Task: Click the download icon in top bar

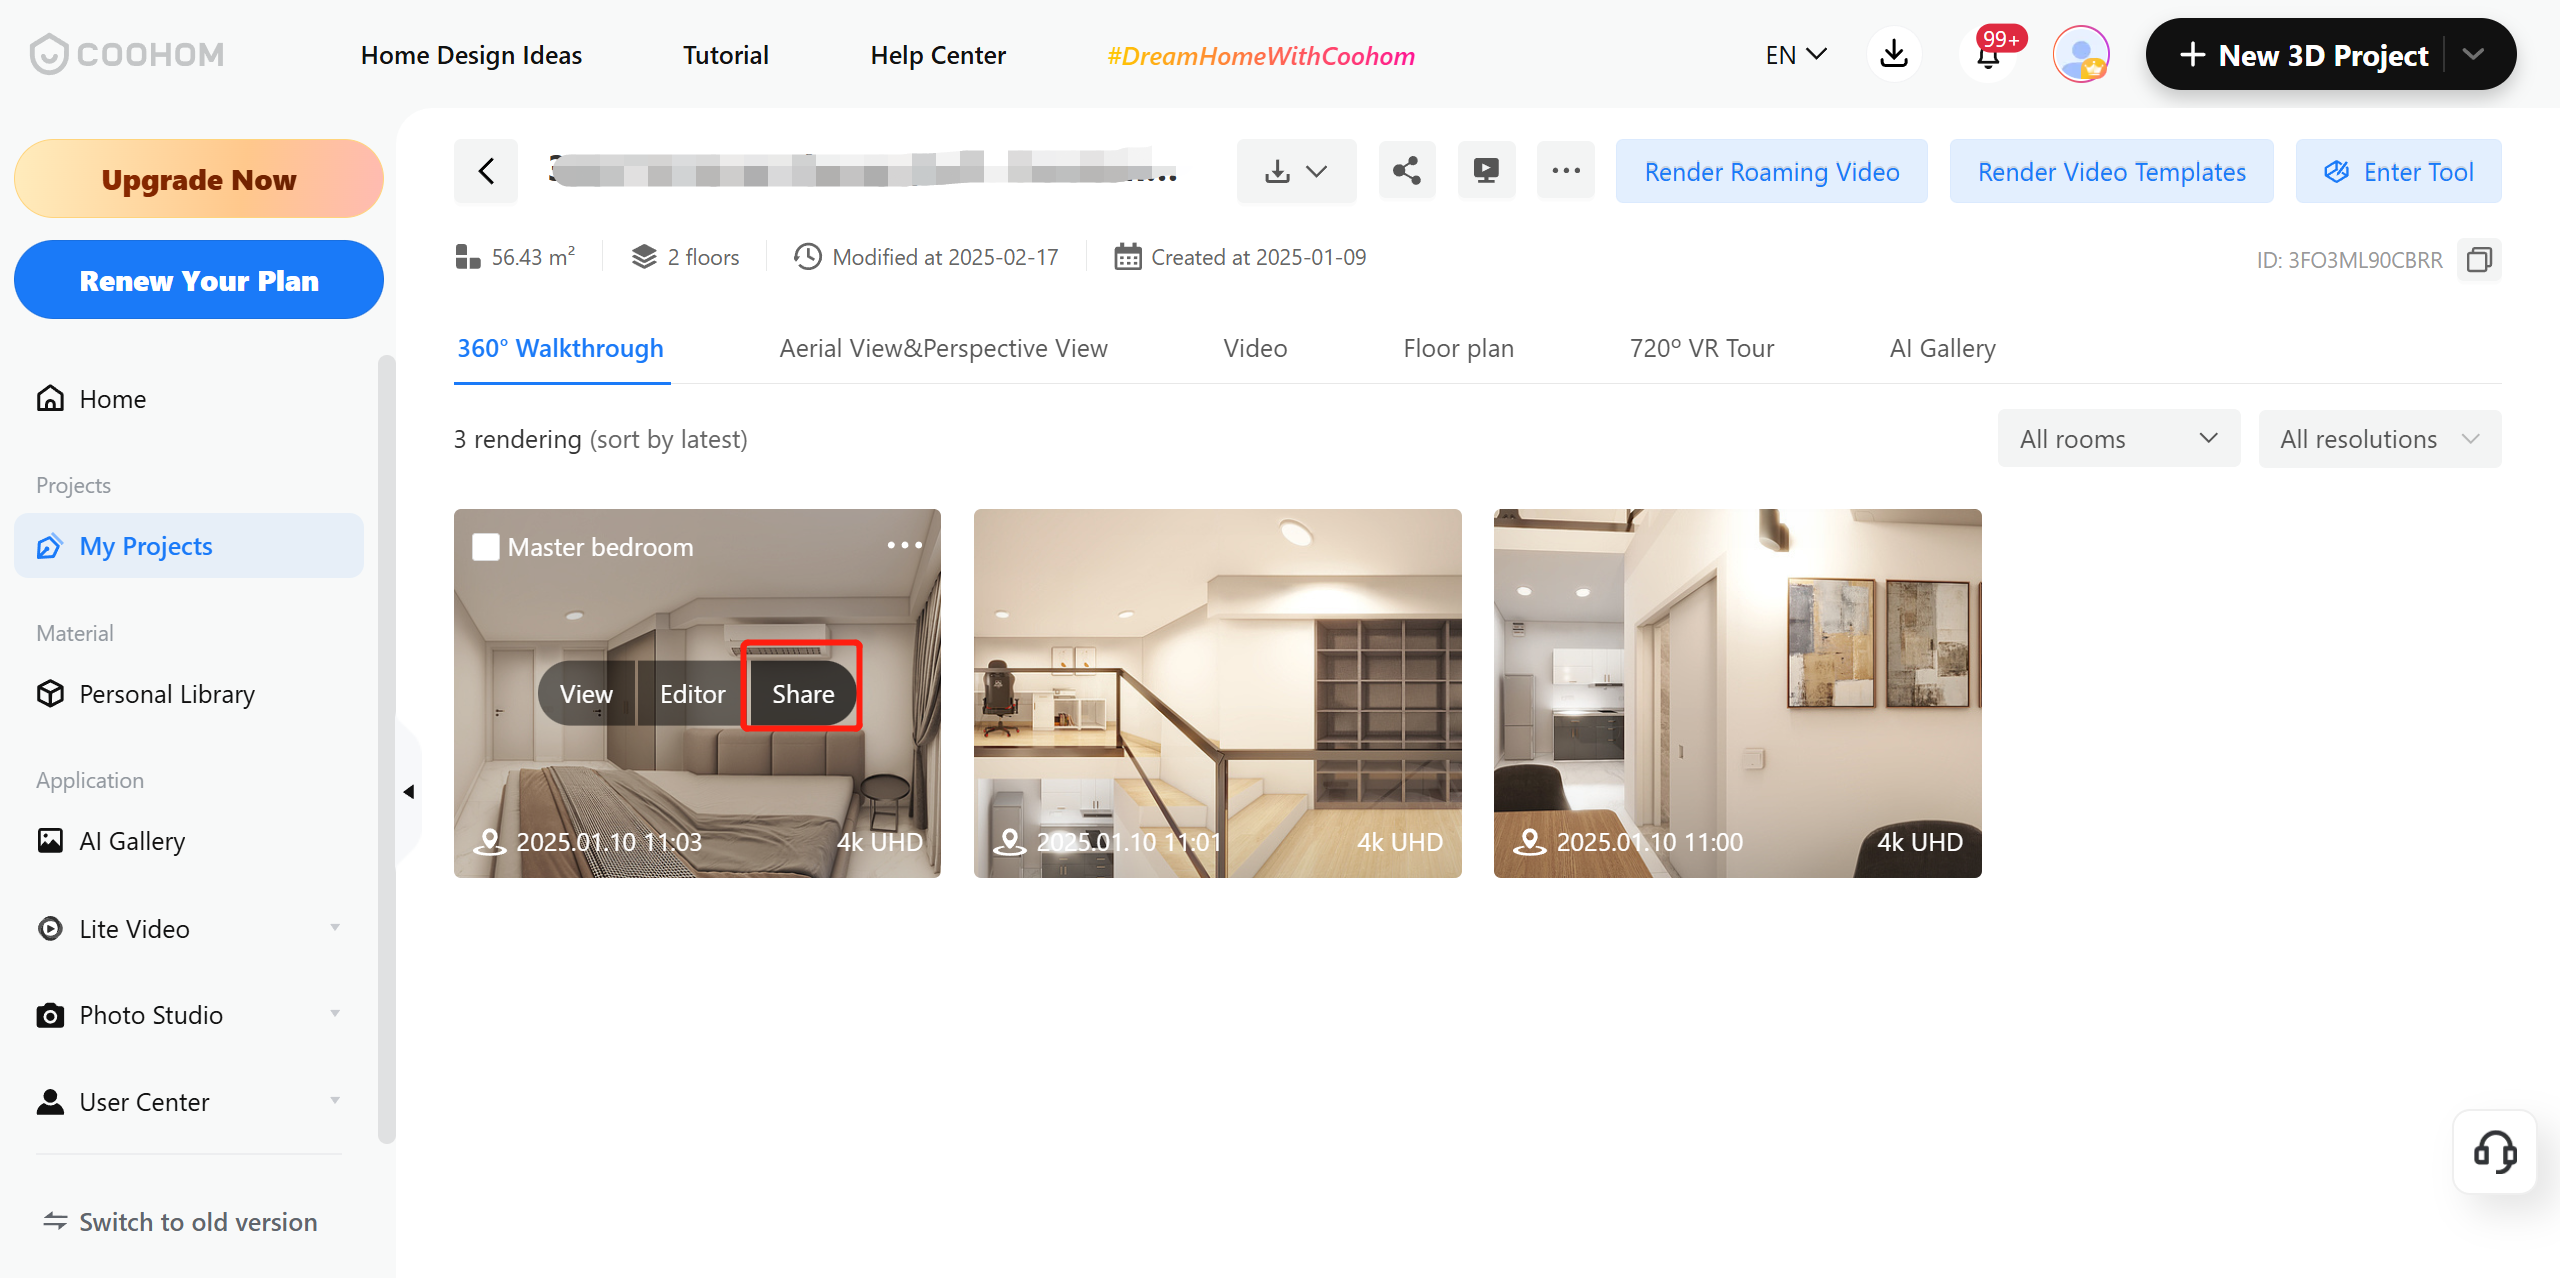Action: pos(1893,55)
